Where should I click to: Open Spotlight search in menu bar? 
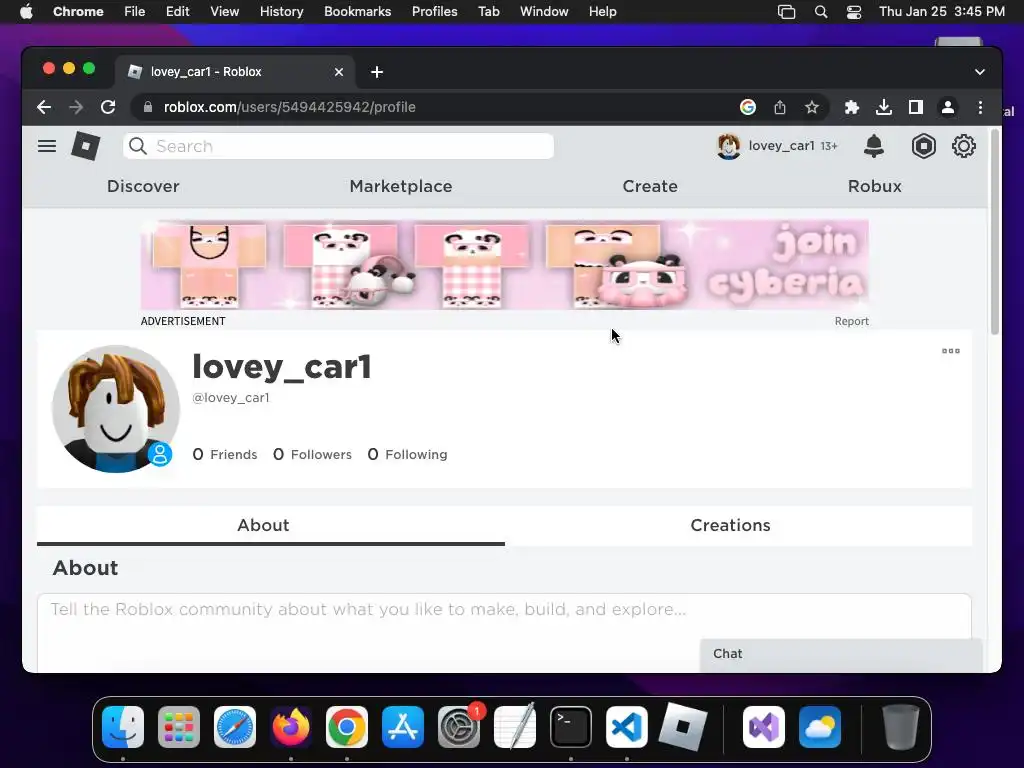tap(821, 12)
